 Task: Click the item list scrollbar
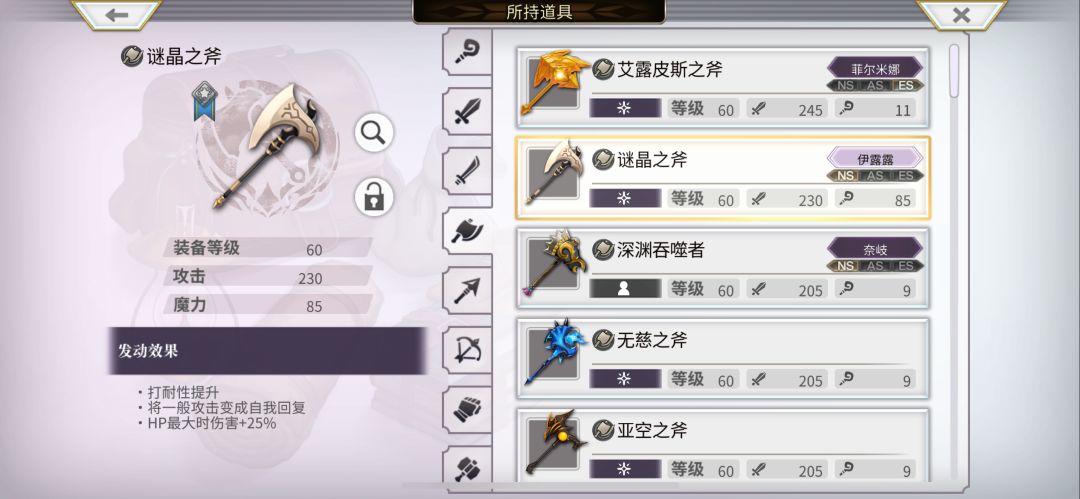click(x=954, y=71)
